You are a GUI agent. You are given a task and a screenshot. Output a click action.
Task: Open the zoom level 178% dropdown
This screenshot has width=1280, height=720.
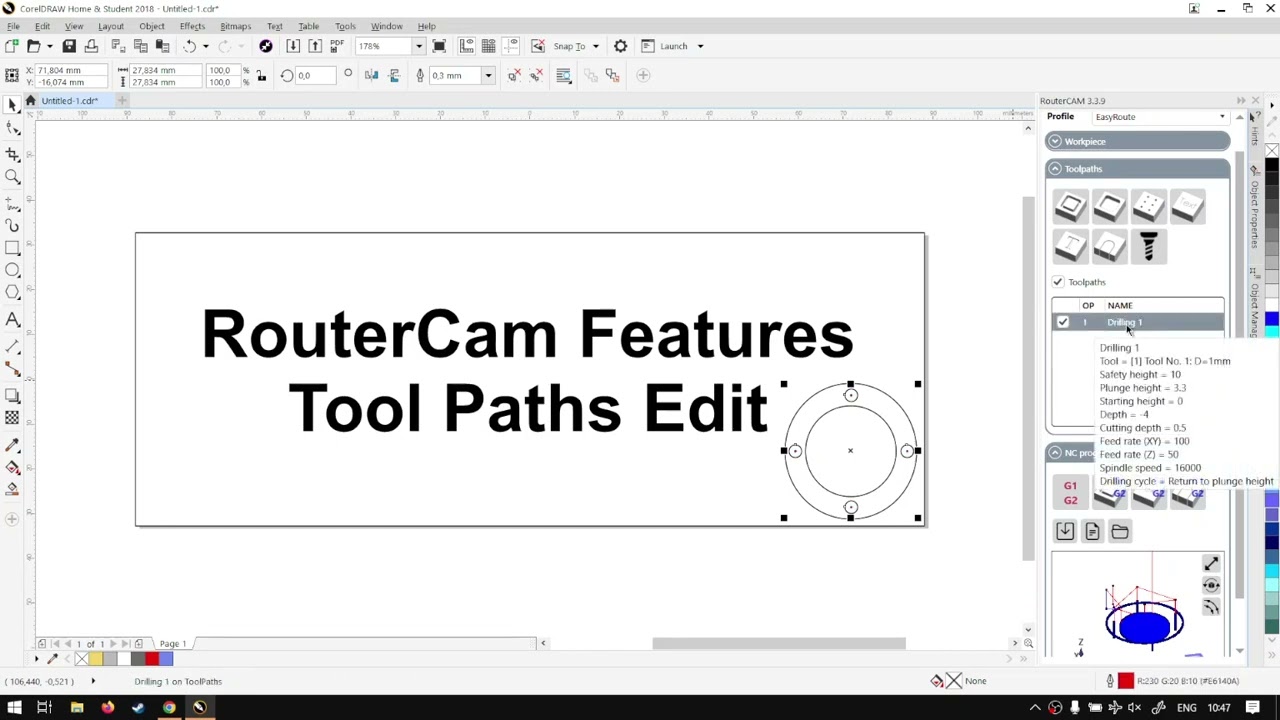[x=418, y=46]
